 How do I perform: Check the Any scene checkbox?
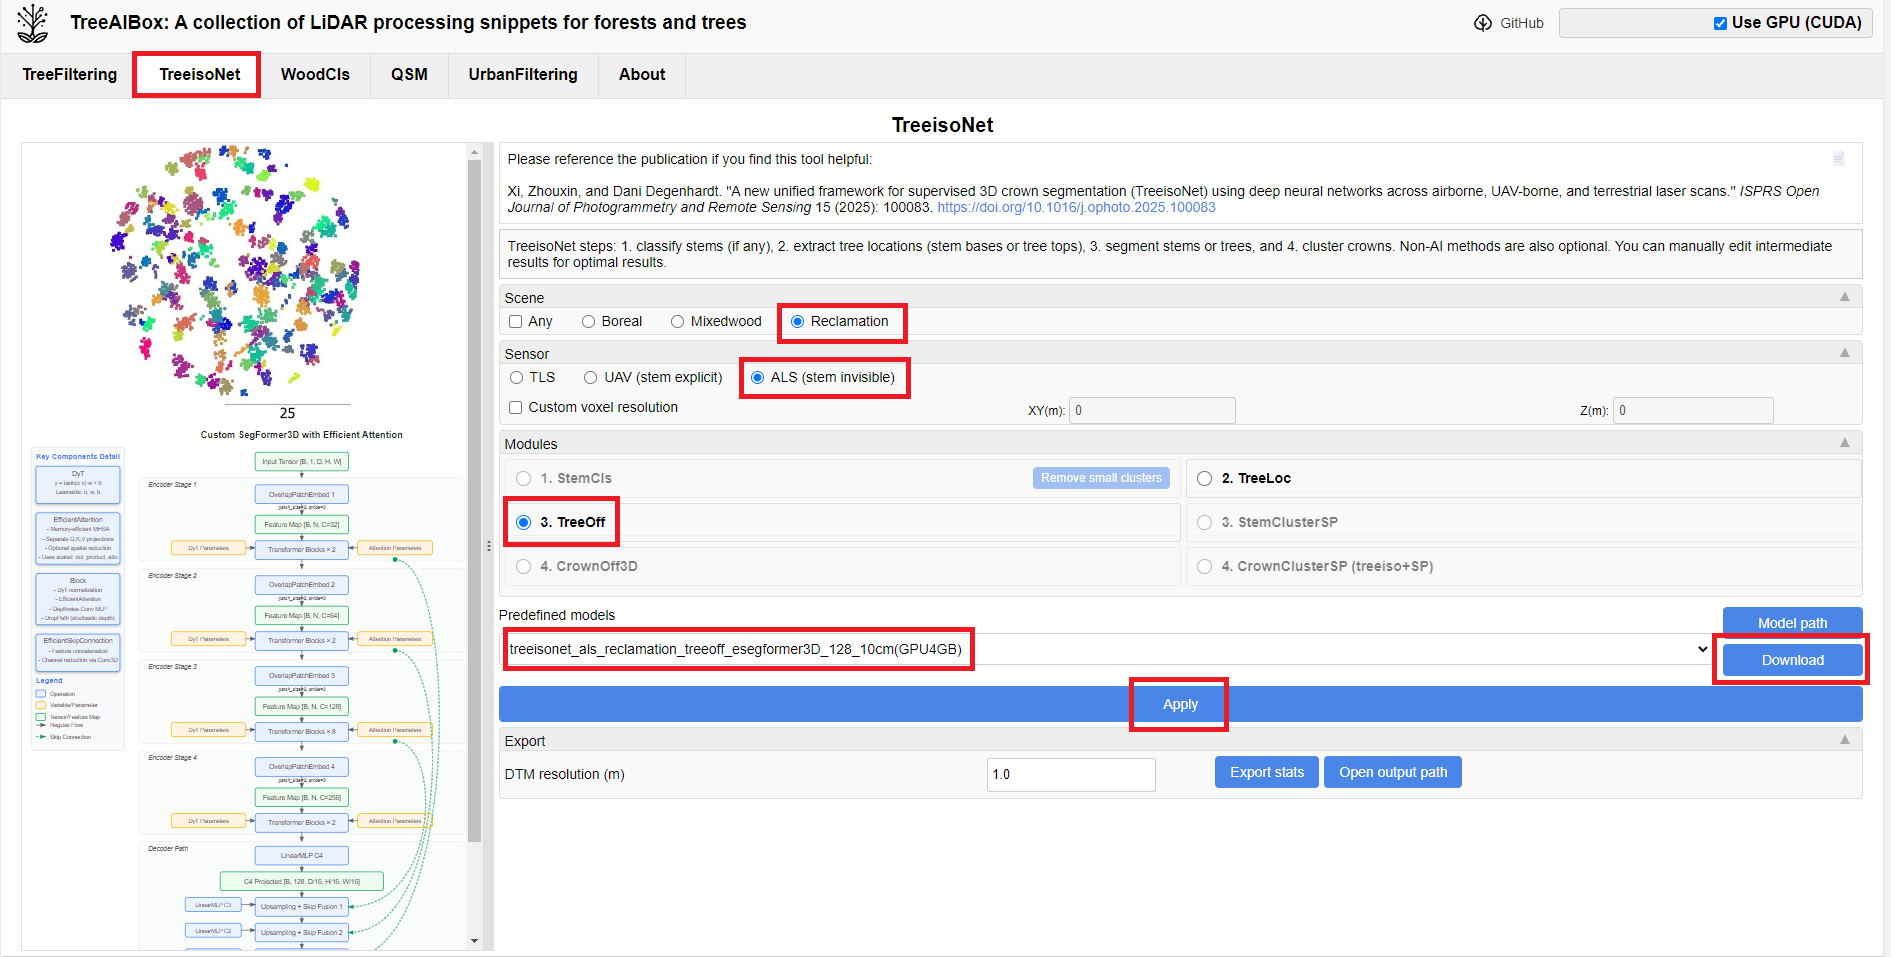[516, 321]
